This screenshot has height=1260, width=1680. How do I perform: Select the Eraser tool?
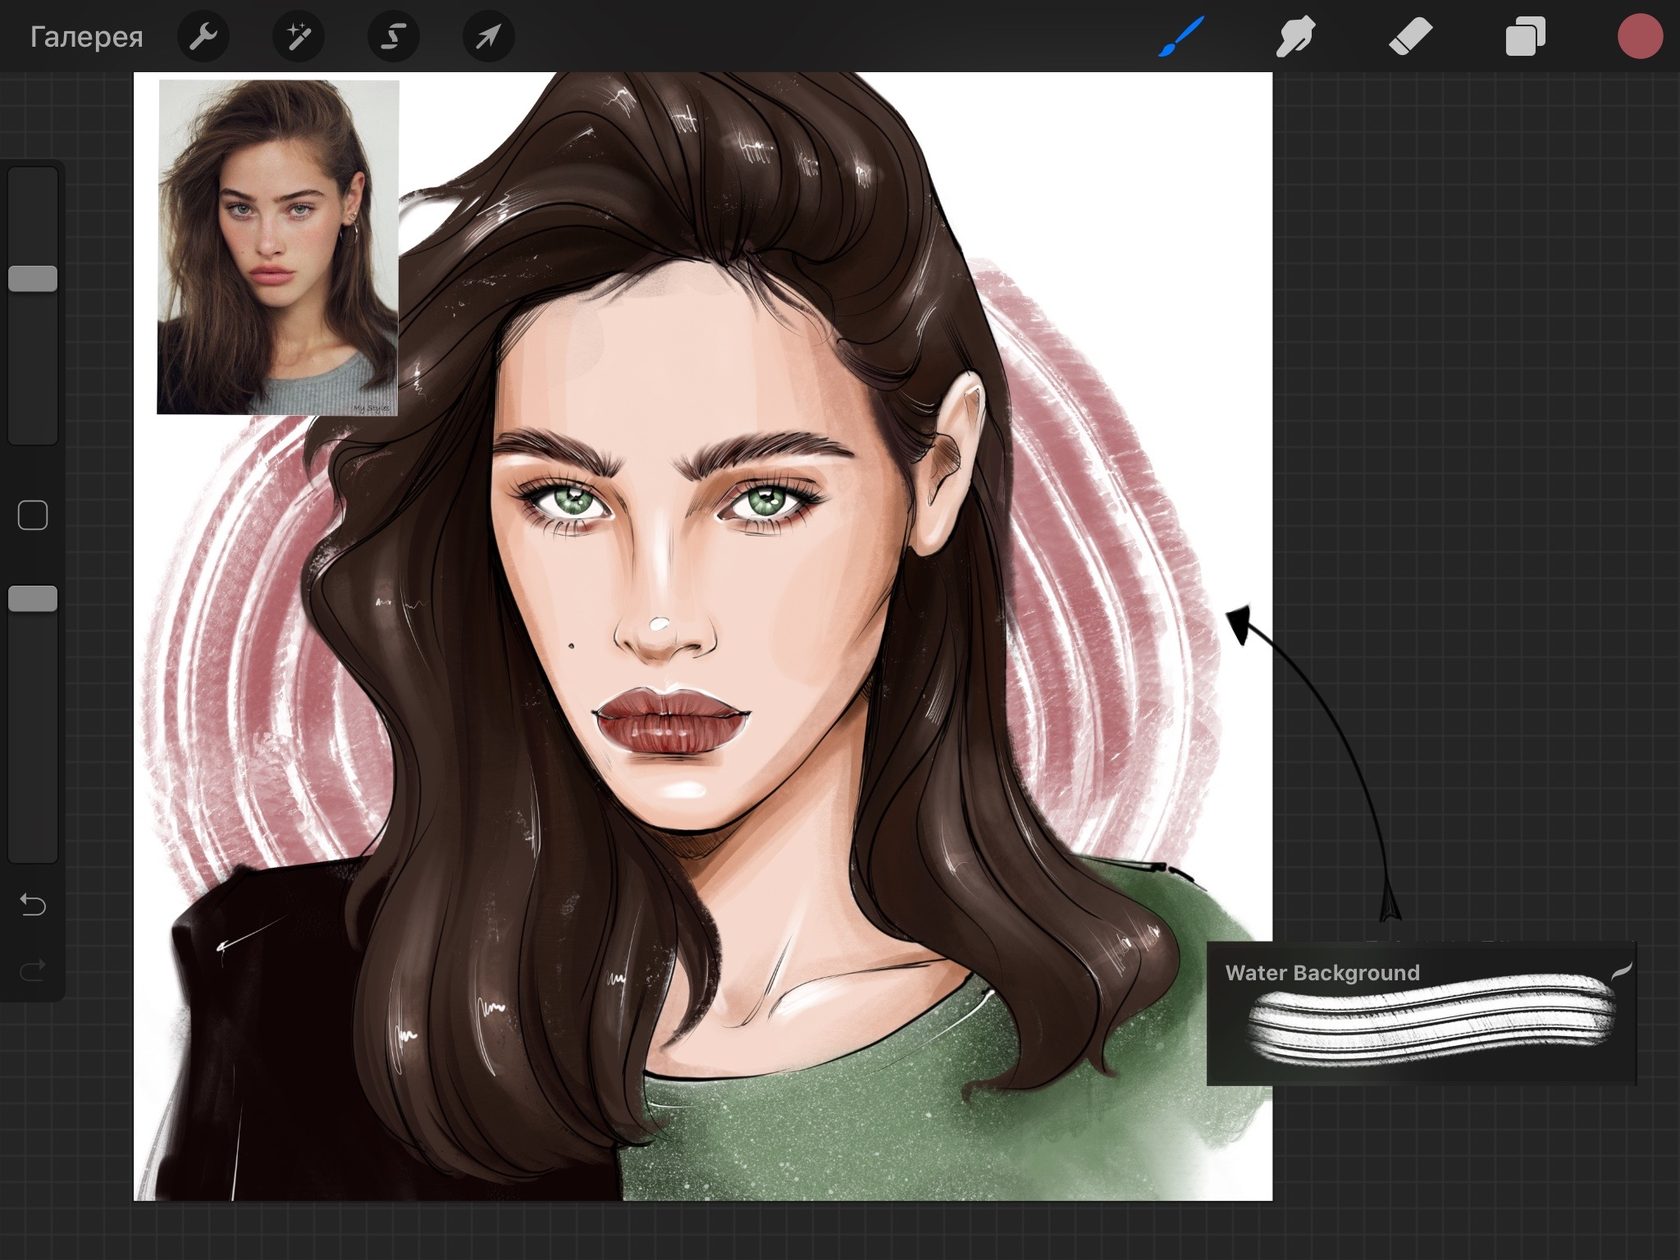(1410, 37)
